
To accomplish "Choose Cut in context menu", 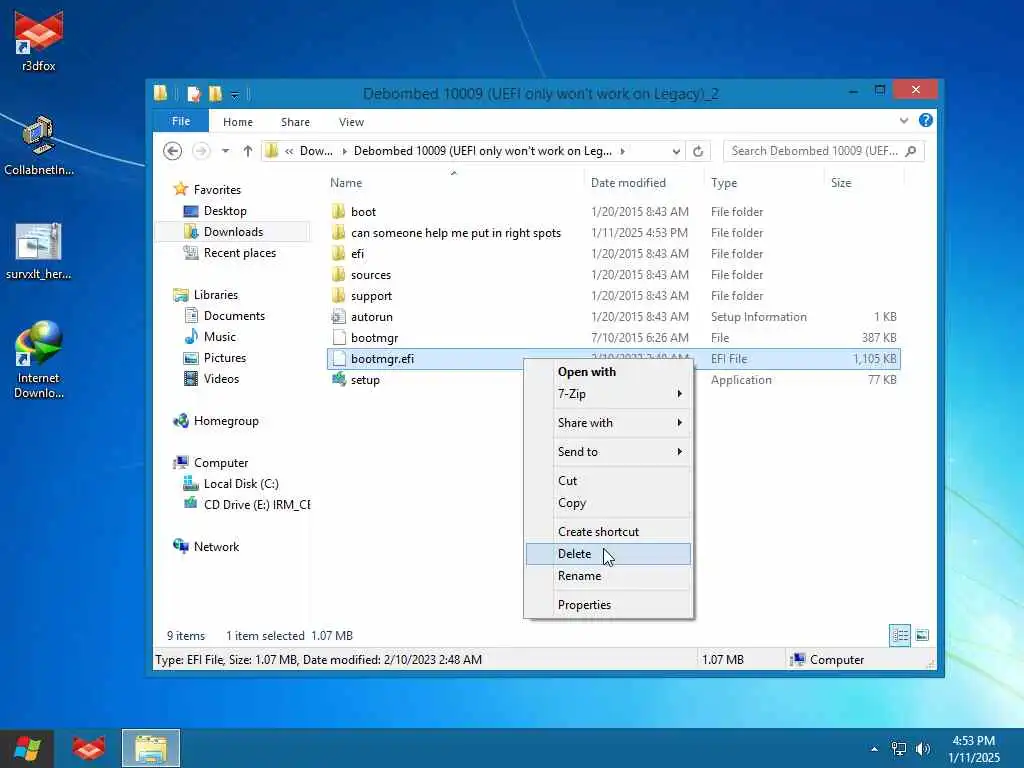I will pyautogui.click(x=608, y=481).
